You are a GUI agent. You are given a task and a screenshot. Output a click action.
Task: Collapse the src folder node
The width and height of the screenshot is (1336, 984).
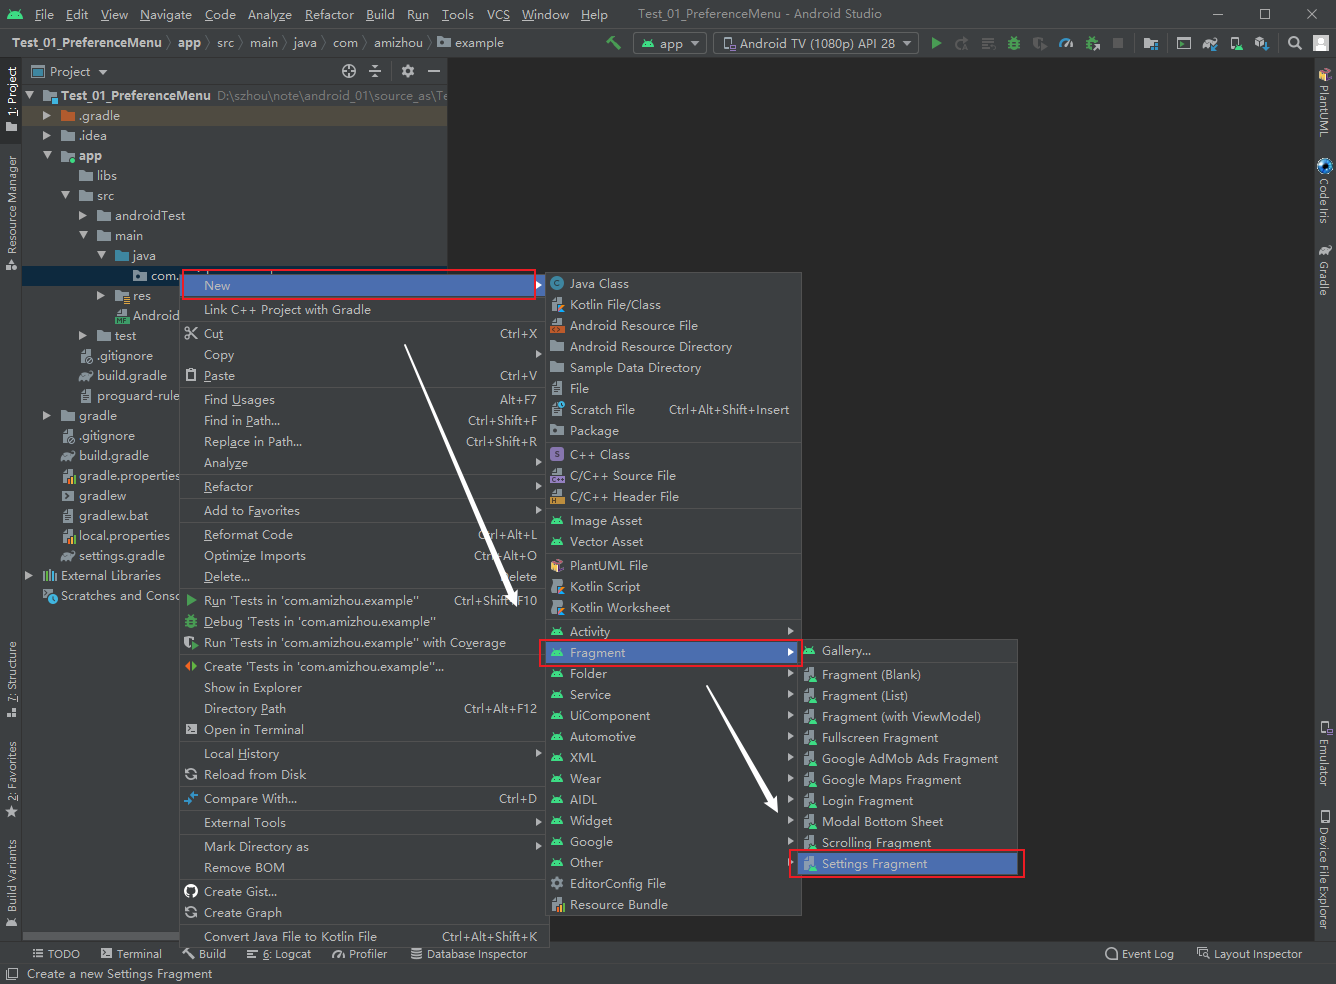click(66, 195)
